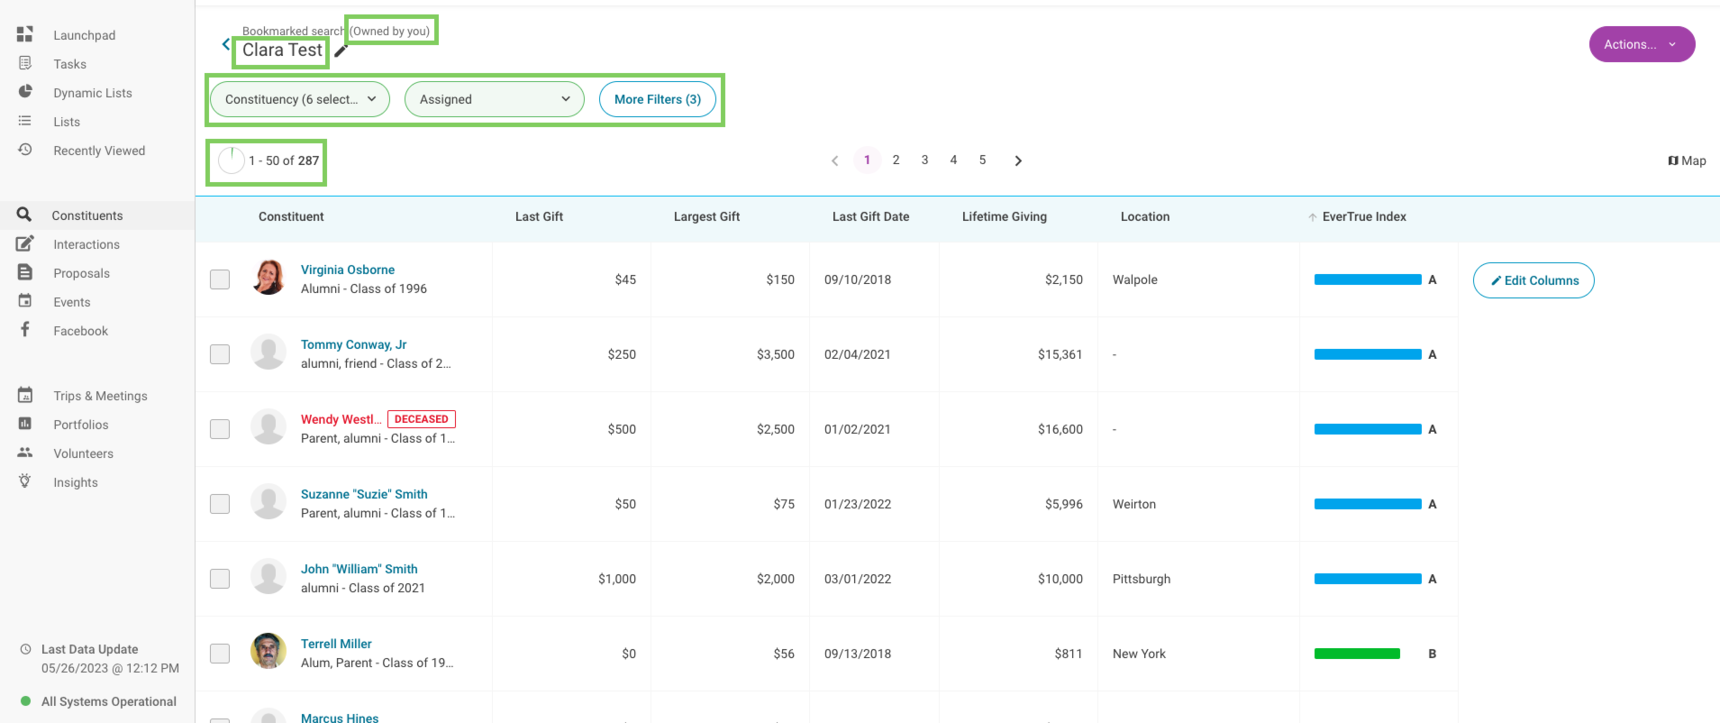Open the Interactions pencil icon

click(25, 244)
